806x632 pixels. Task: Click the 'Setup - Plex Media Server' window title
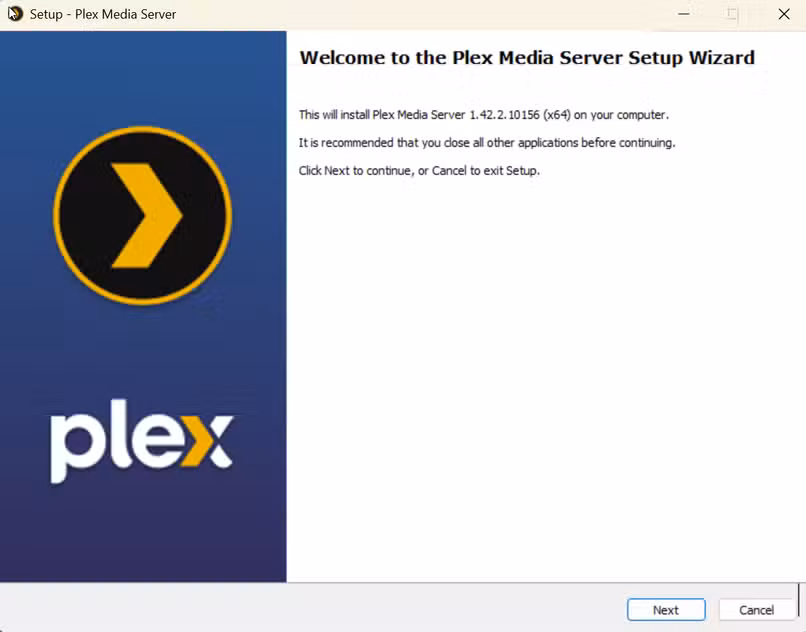click(103, 14)
